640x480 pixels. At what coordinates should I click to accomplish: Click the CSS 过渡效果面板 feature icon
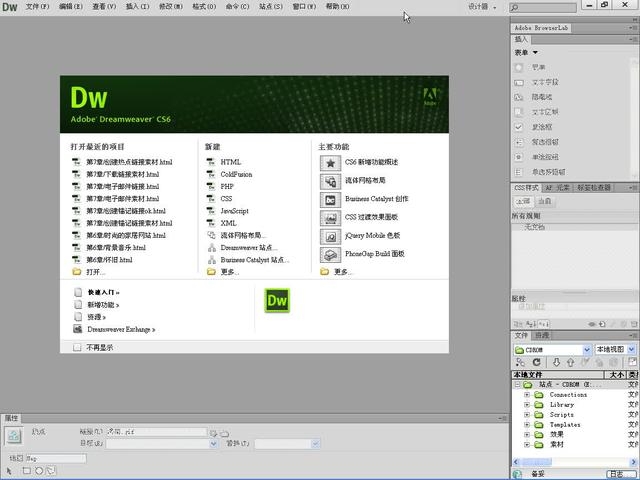tap(330, 218)
